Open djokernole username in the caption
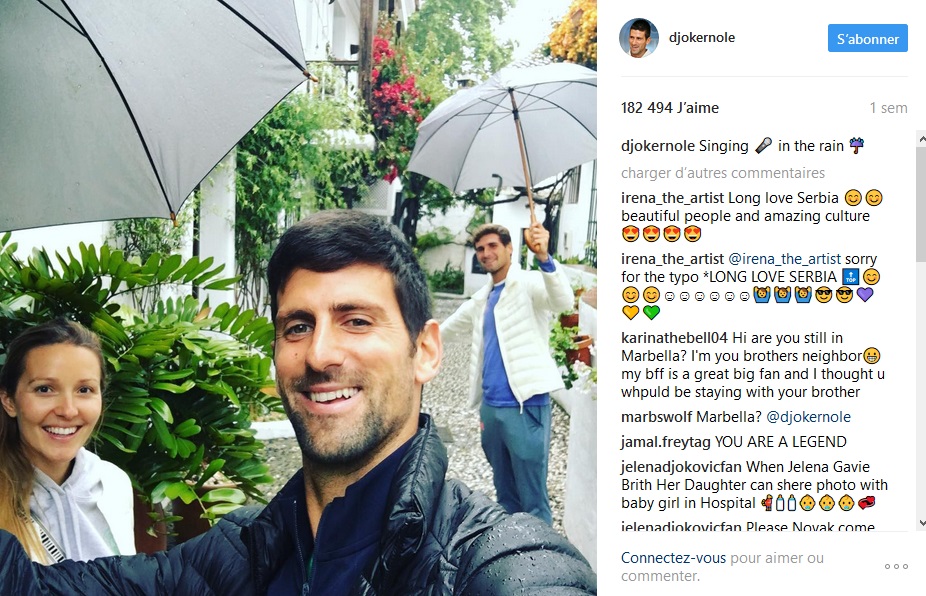The width and height of the screenshot is (926, 596). (x=655, y=146)
